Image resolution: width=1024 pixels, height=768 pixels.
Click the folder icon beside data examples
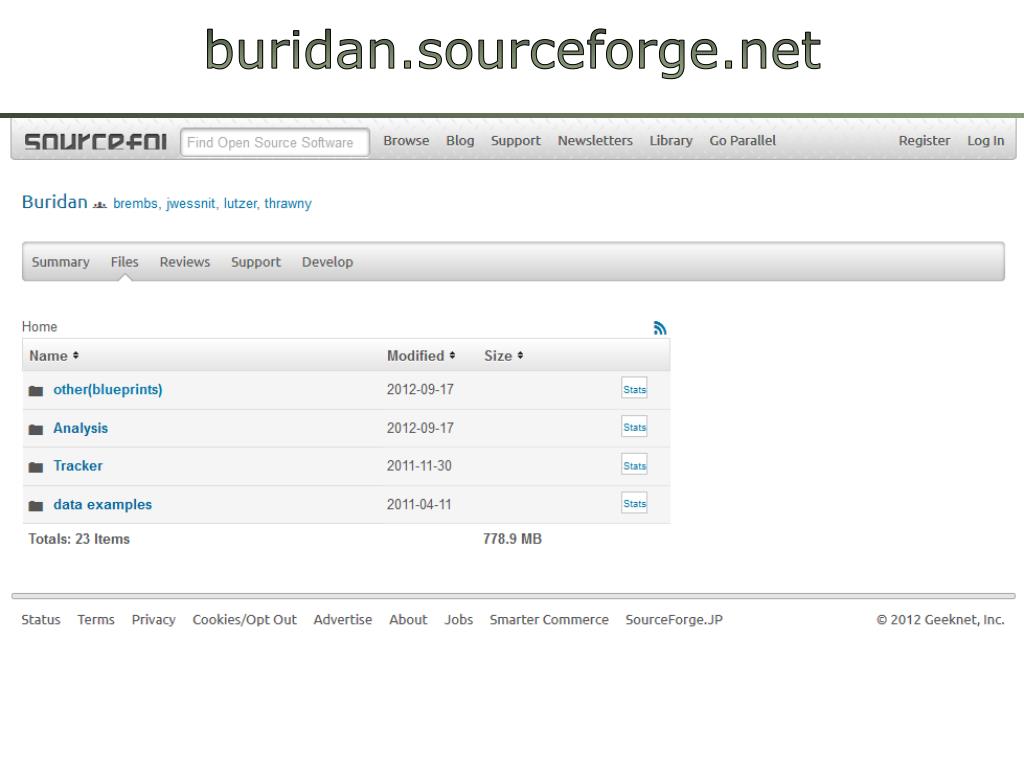36,505
